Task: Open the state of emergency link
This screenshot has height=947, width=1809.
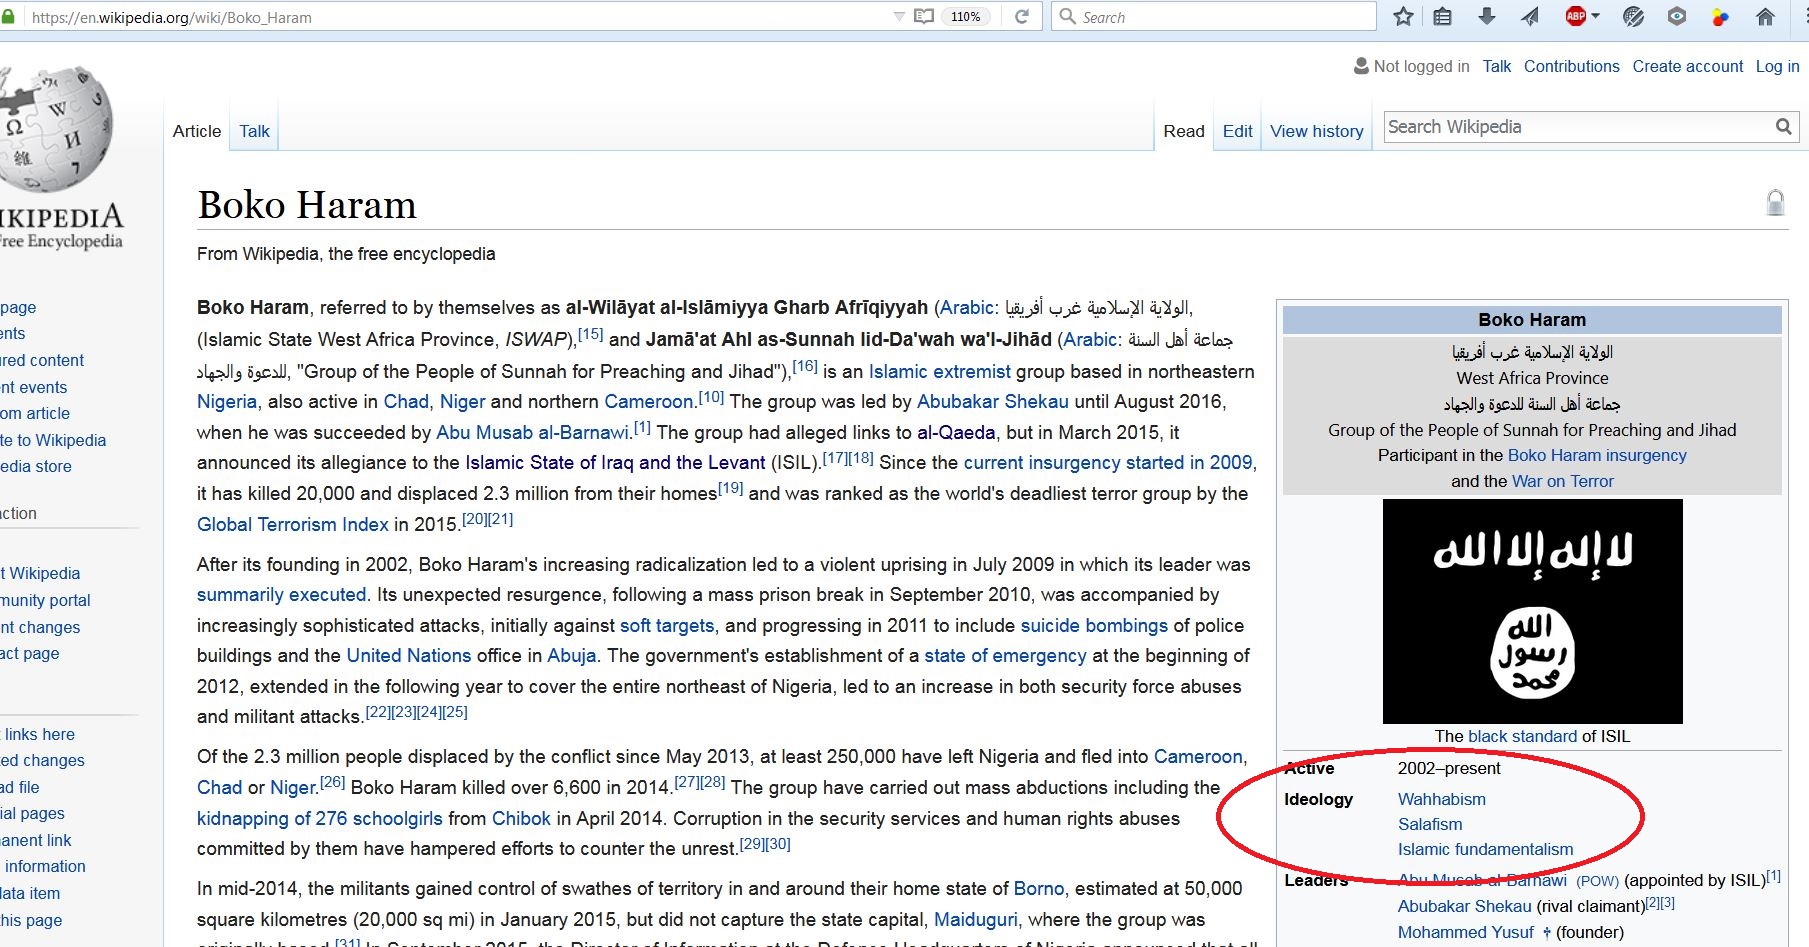Action: click(x=1005, y=655)
